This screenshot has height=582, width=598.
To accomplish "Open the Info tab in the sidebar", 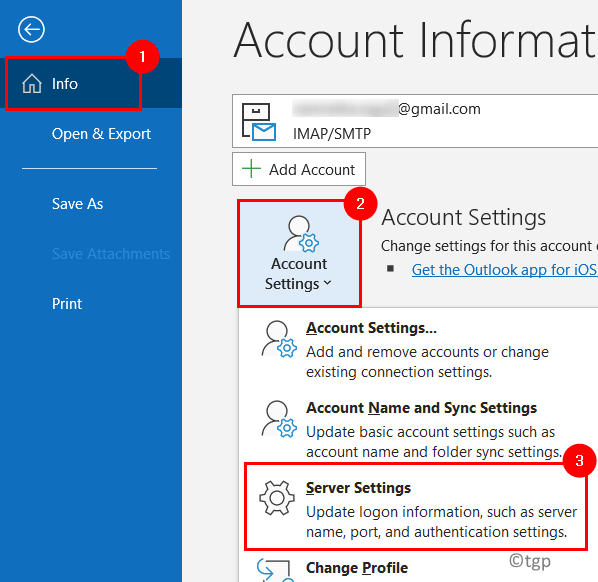I will 91,84.
